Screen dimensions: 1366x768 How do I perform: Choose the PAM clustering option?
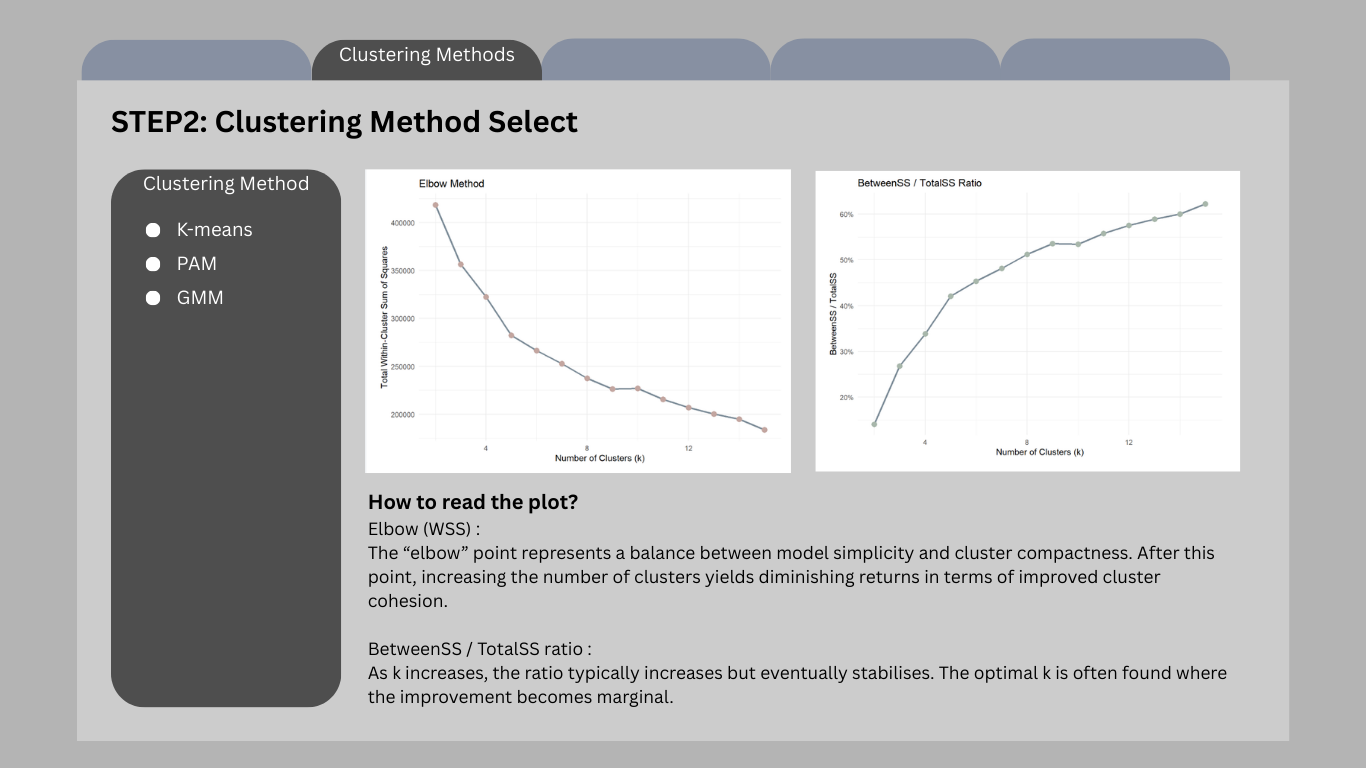tap(153, 264)
